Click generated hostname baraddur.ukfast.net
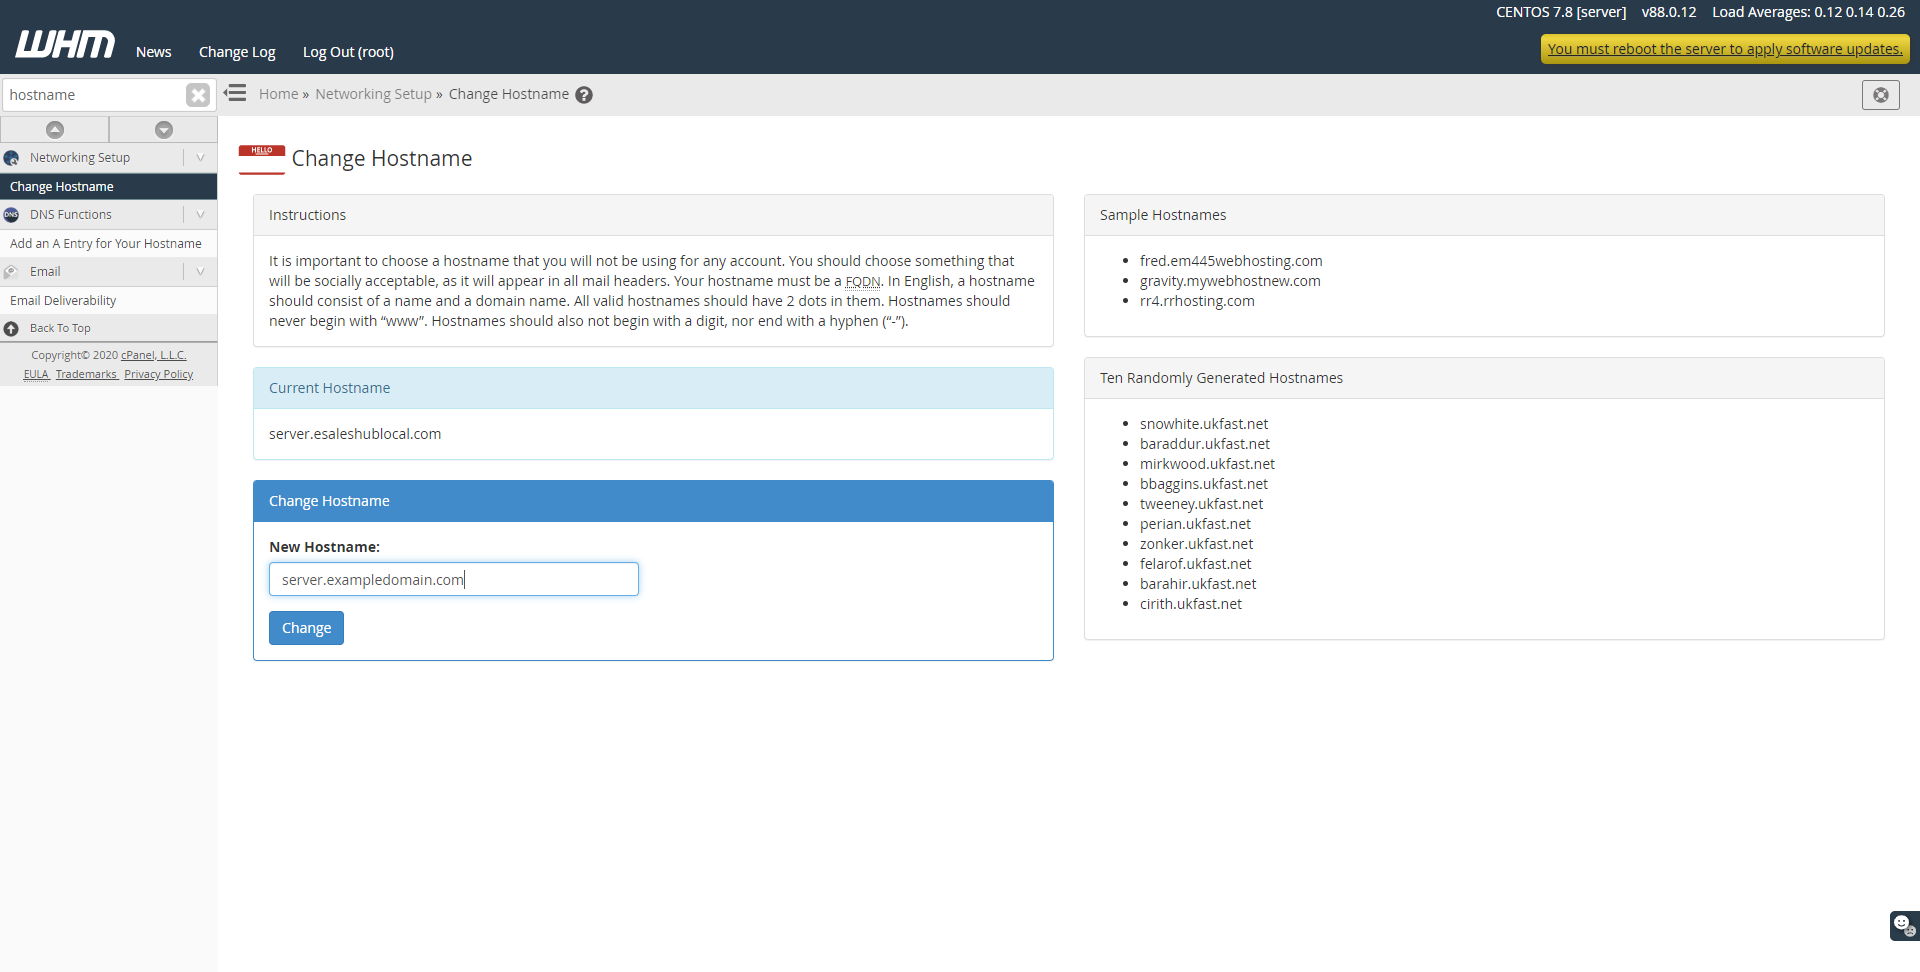 pyautogui.click(x=1205, y=444)
